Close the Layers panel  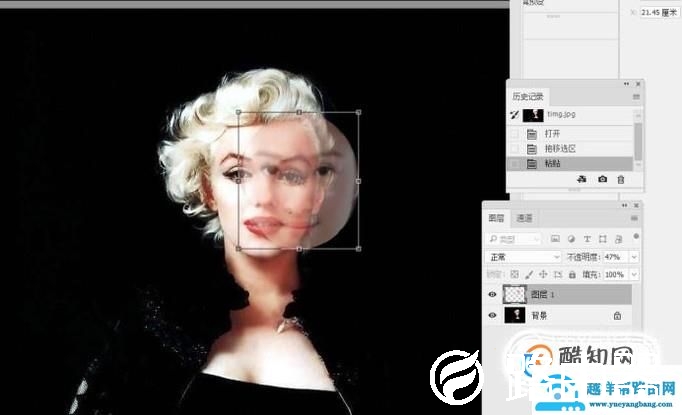click(636, 205)
